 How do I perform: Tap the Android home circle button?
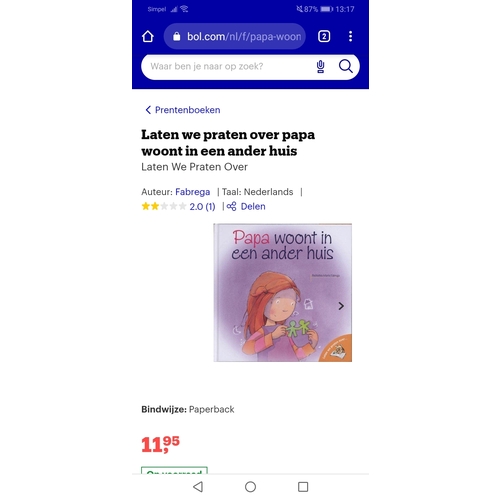pyautogui.click(x=250, y=487)
